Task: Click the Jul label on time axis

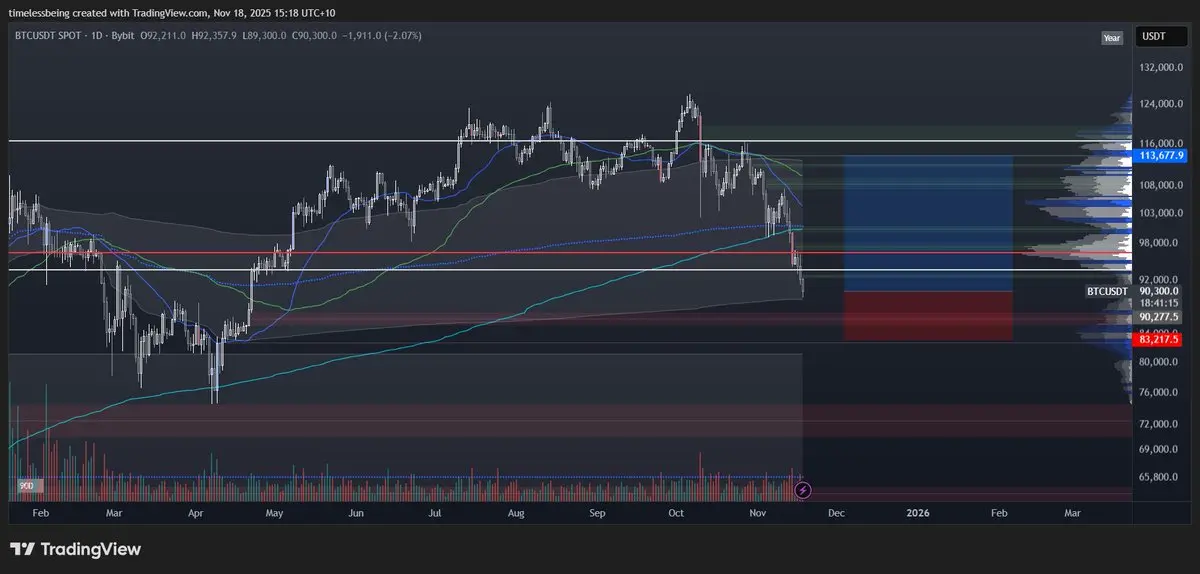Action: pyautogui.click(x=434, y=512)
